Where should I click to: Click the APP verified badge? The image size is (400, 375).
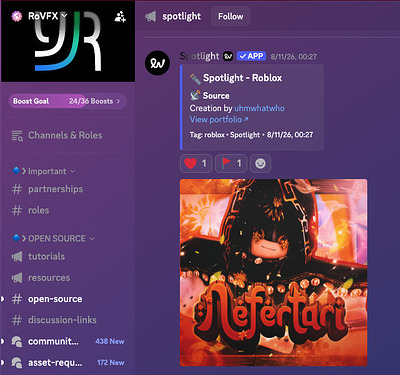tap(251, 56)
